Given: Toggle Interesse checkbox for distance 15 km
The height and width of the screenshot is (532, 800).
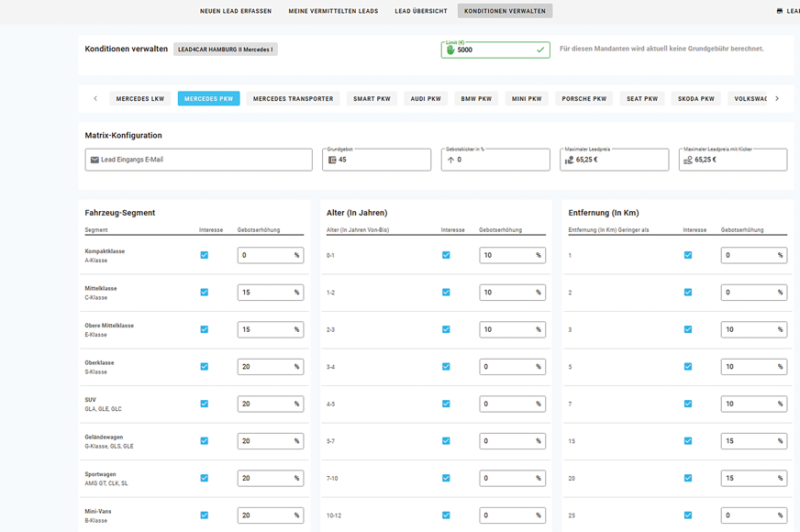Looking at the screenshot, I should click(x=687, y=441).
